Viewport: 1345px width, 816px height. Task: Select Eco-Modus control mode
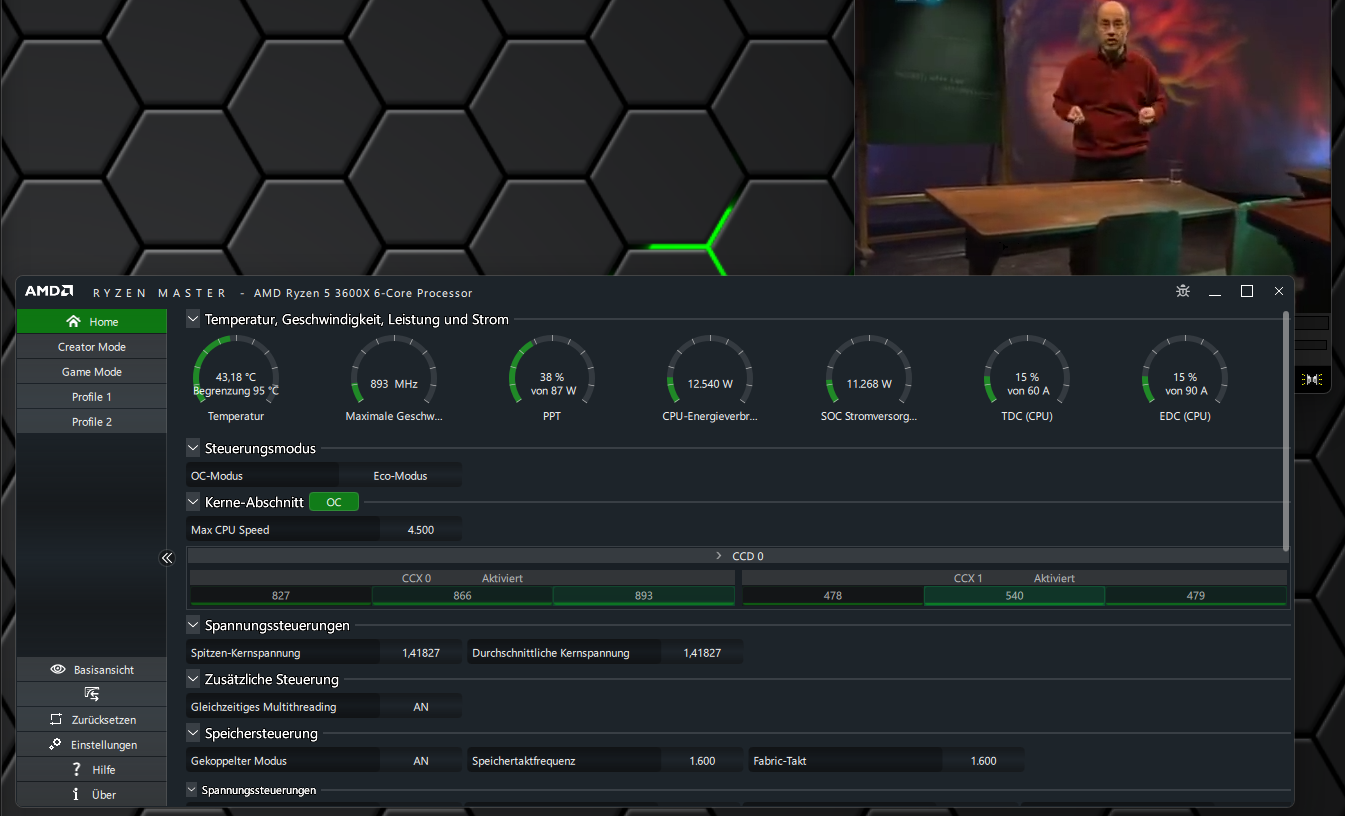pos(401,475)
